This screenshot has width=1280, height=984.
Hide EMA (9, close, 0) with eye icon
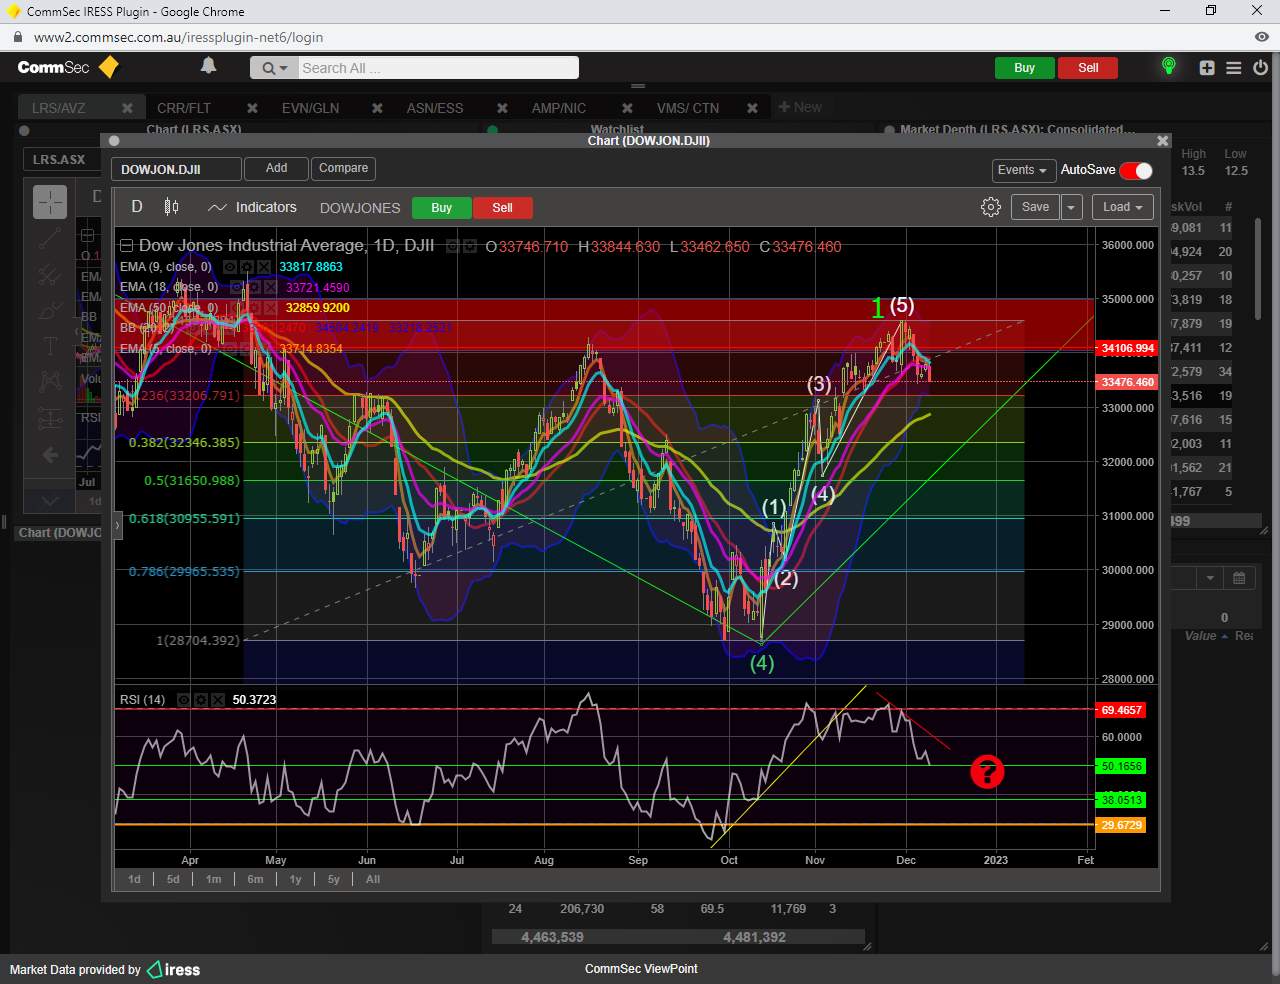tap(230, 267)
